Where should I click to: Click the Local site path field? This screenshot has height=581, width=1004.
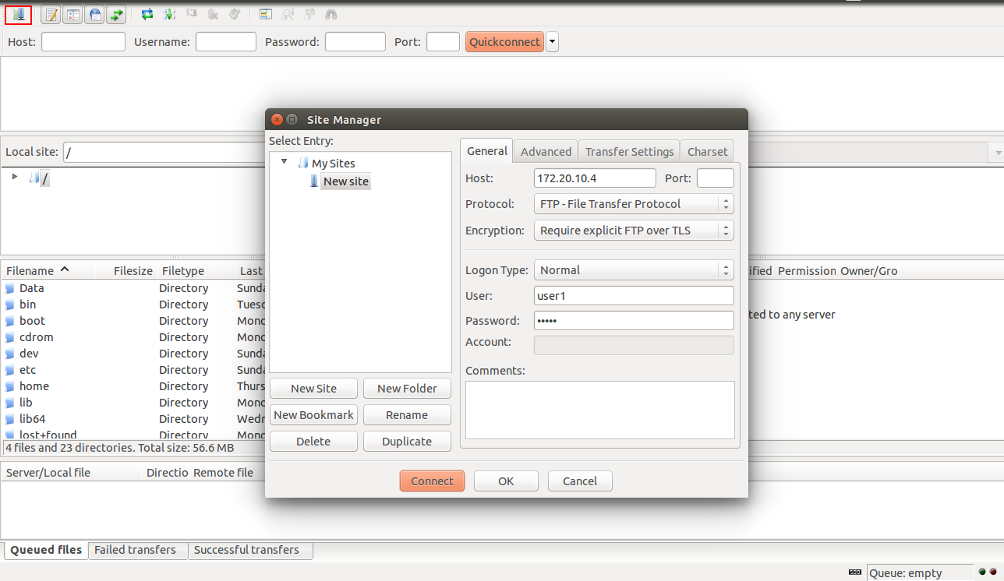(x=165, y=152)
